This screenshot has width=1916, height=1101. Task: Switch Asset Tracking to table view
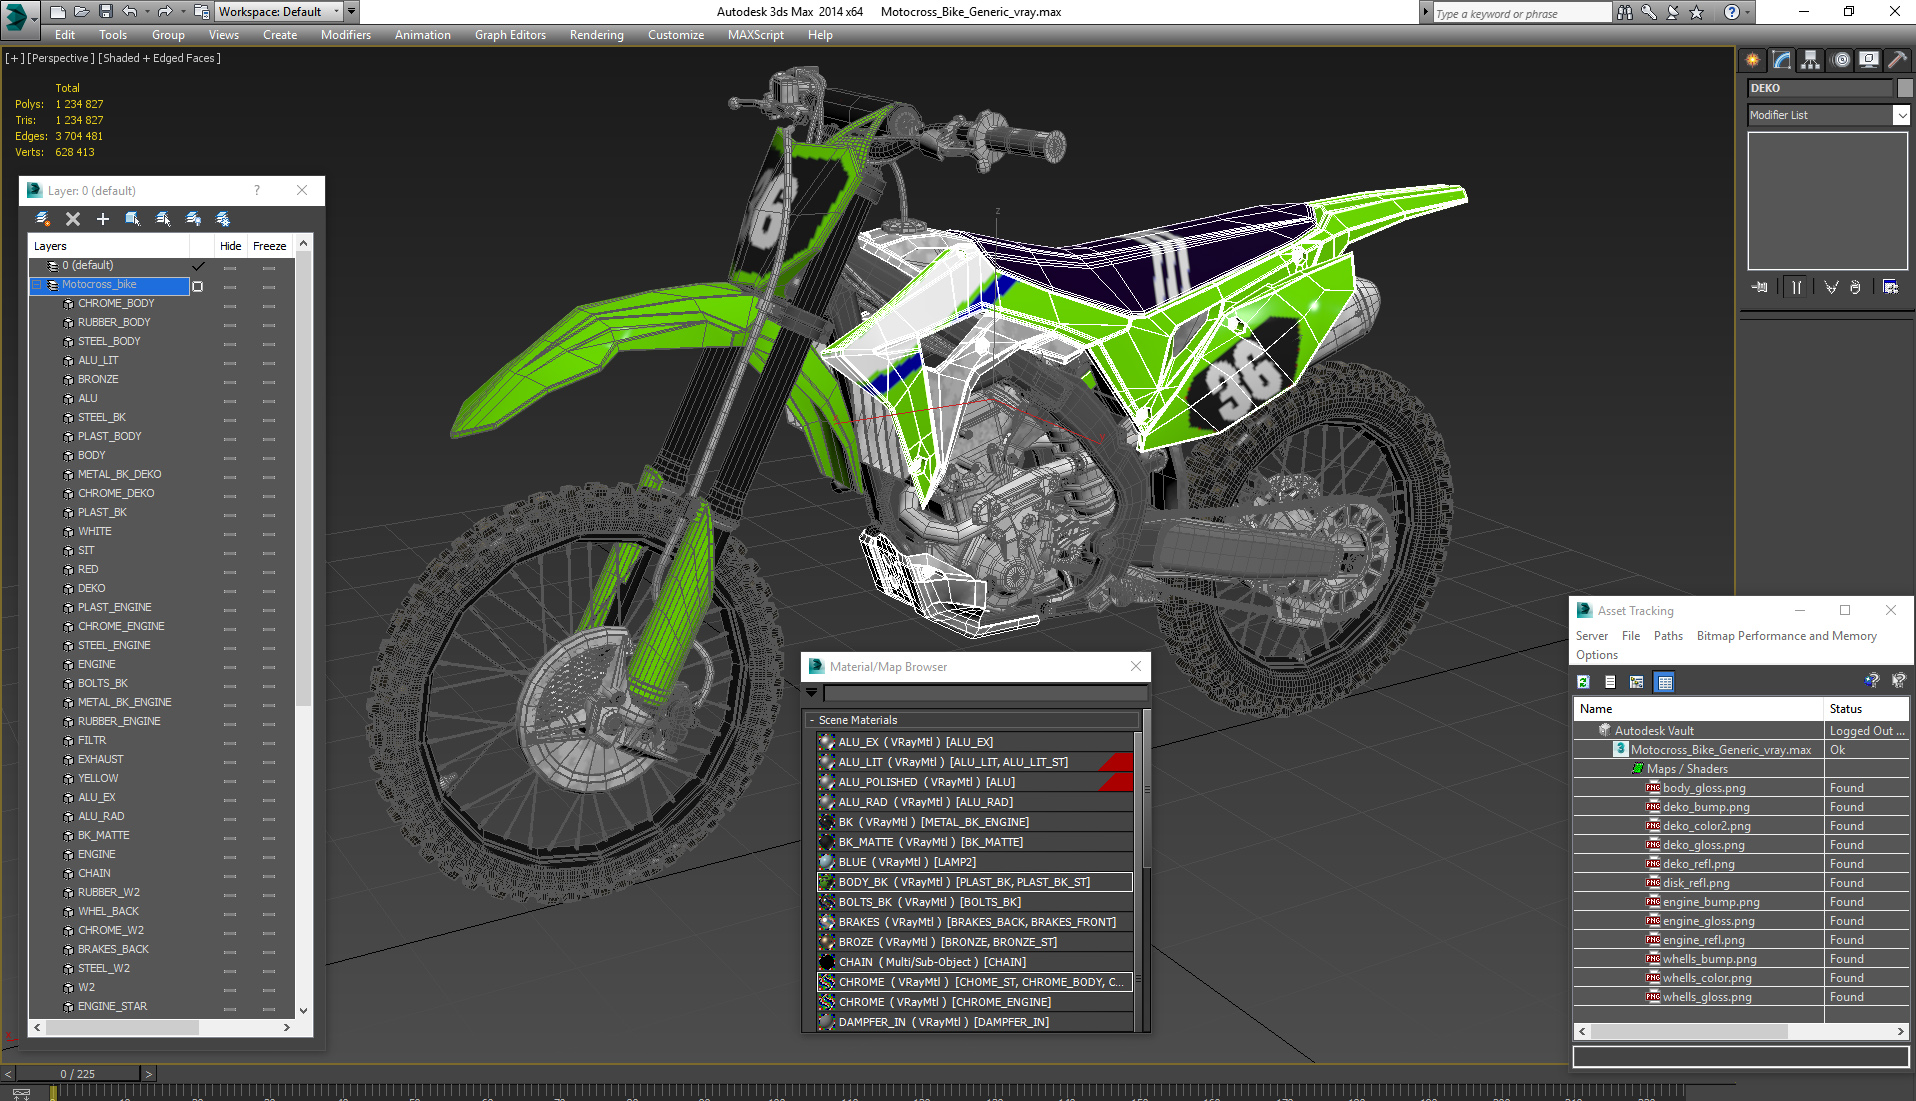tap(1665, 682)
